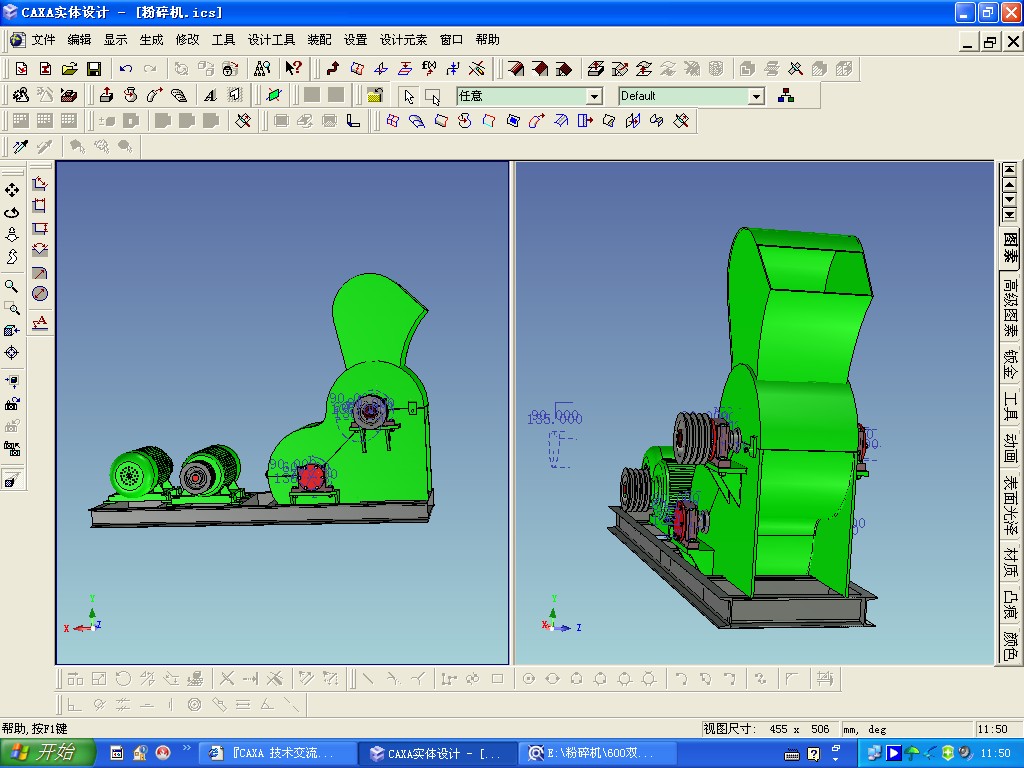Switch to the 图素 catalog tab
This screenshot has height=768, width=1024.
(x=1010, y=248)
